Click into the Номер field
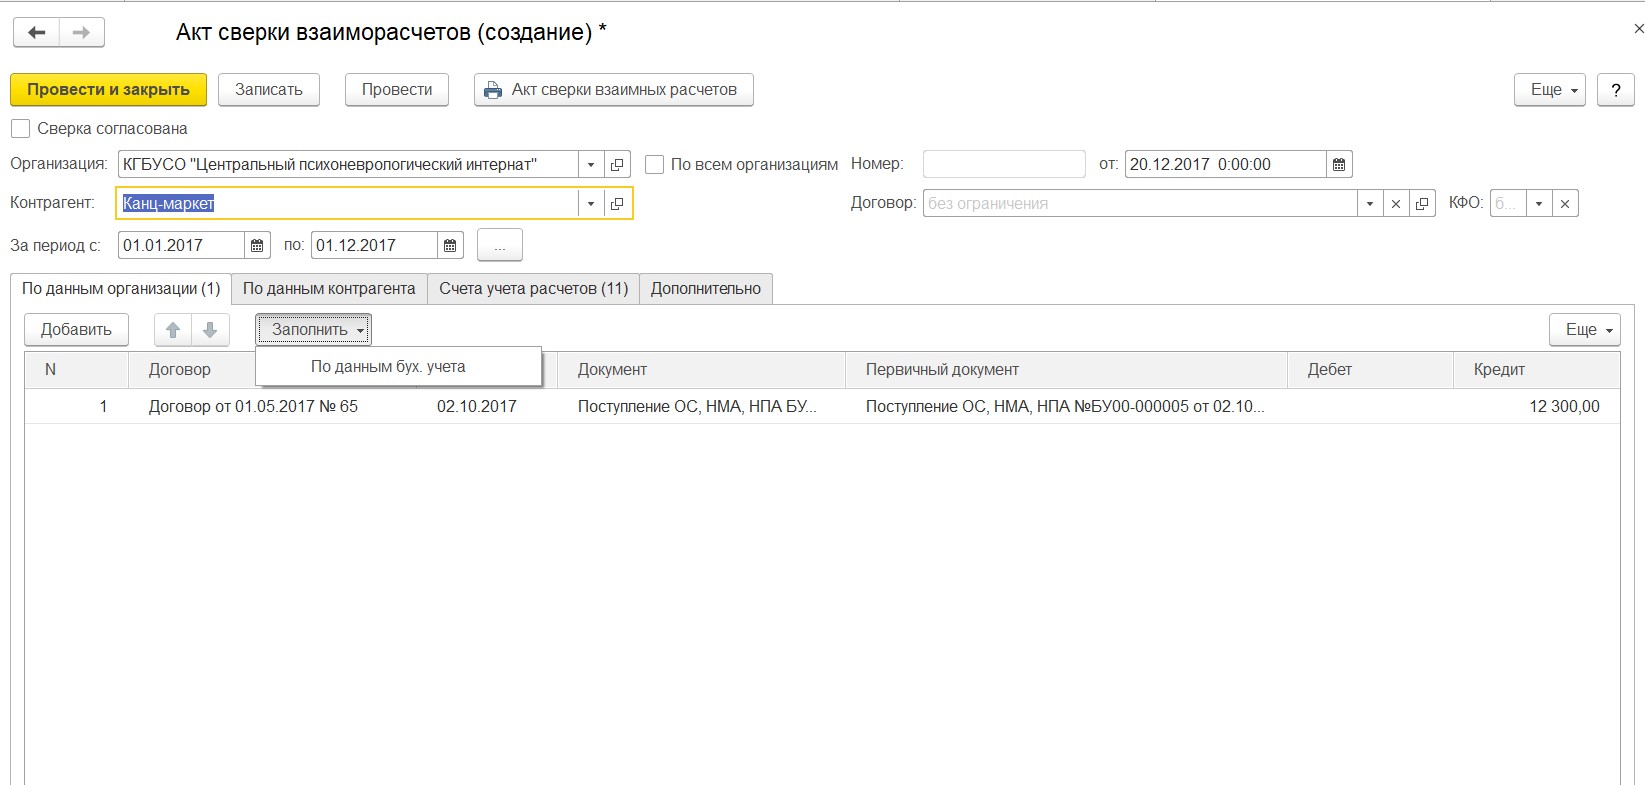Screen dimensions: 1645x785 pos(1004,164)
